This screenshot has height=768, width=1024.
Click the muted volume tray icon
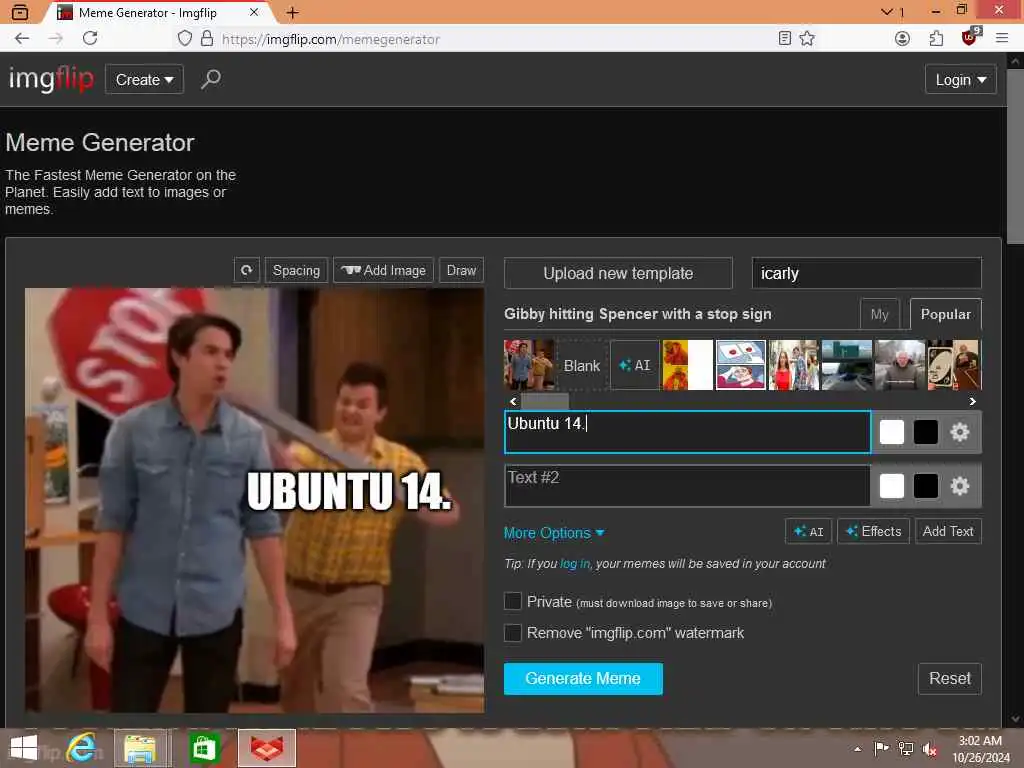coord(929,749)
